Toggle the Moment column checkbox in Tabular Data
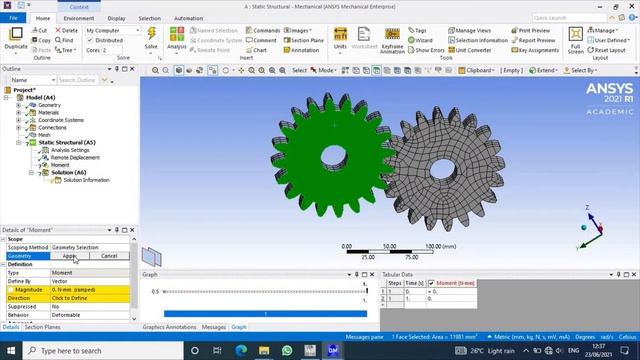The height and width of the screenshot is (360, 640). (431, 283)
